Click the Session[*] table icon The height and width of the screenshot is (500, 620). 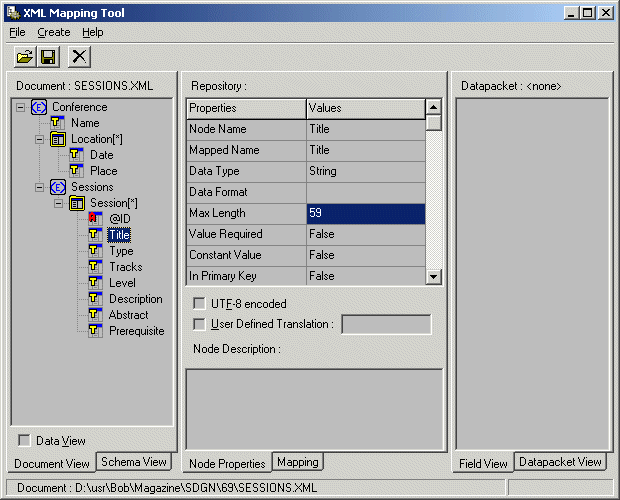[77, 203]
